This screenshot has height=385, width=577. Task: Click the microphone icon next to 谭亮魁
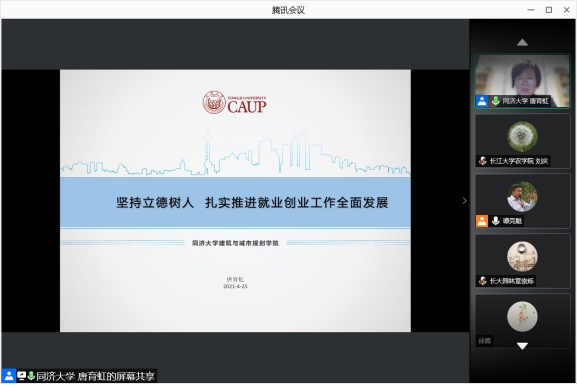click(495, 221)
